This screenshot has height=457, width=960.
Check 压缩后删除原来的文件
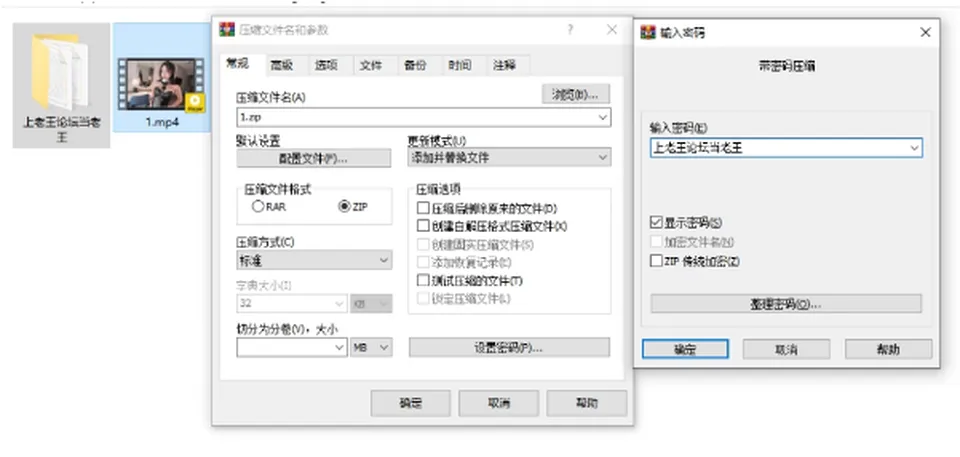tap(423, 208)
